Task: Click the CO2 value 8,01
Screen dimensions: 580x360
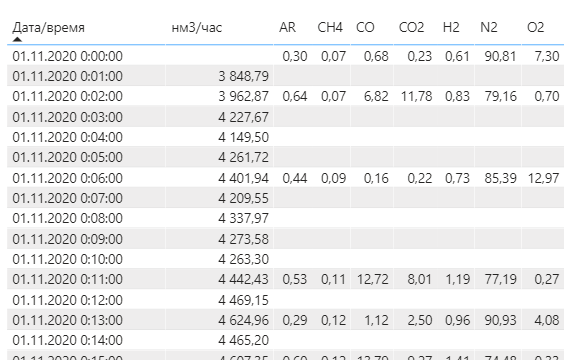Action: click(x=419, y=279)
